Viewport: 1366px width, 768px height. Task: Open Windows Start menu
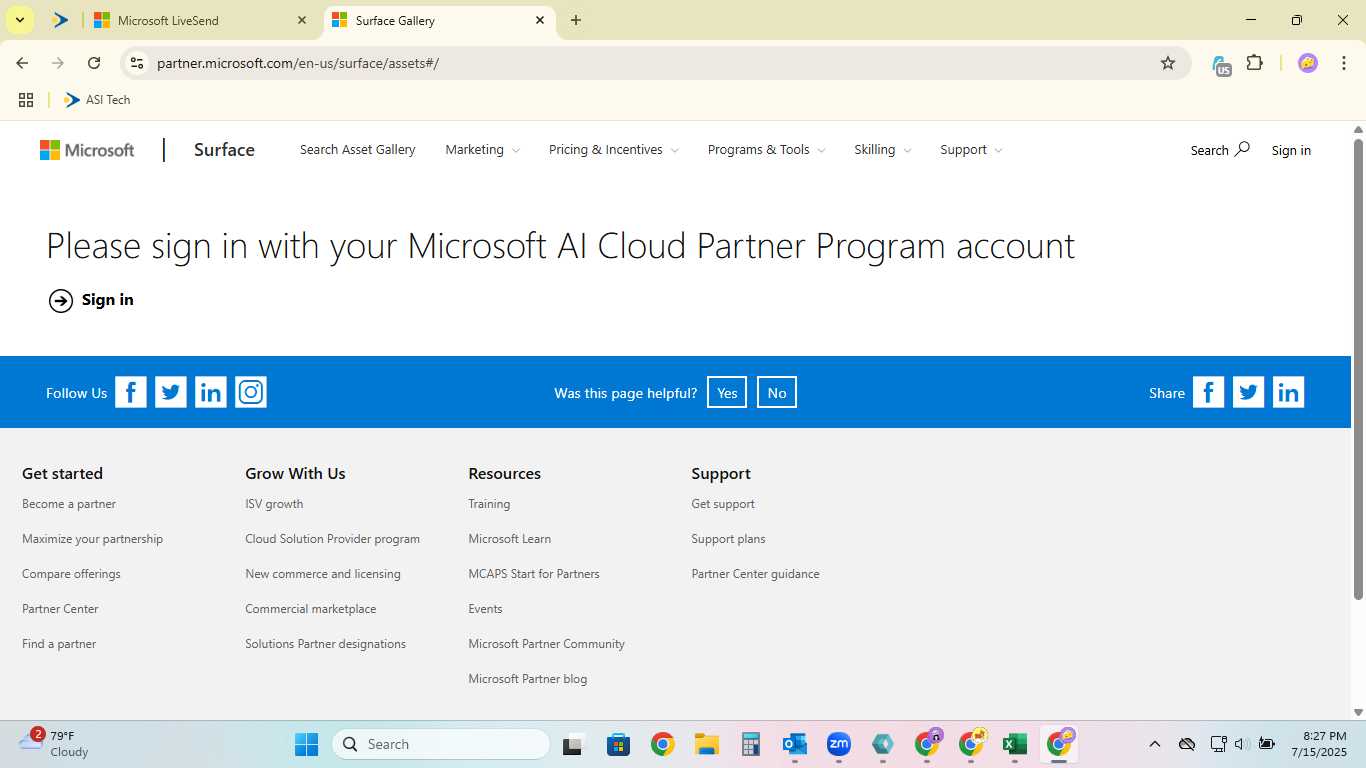point(306,744)
